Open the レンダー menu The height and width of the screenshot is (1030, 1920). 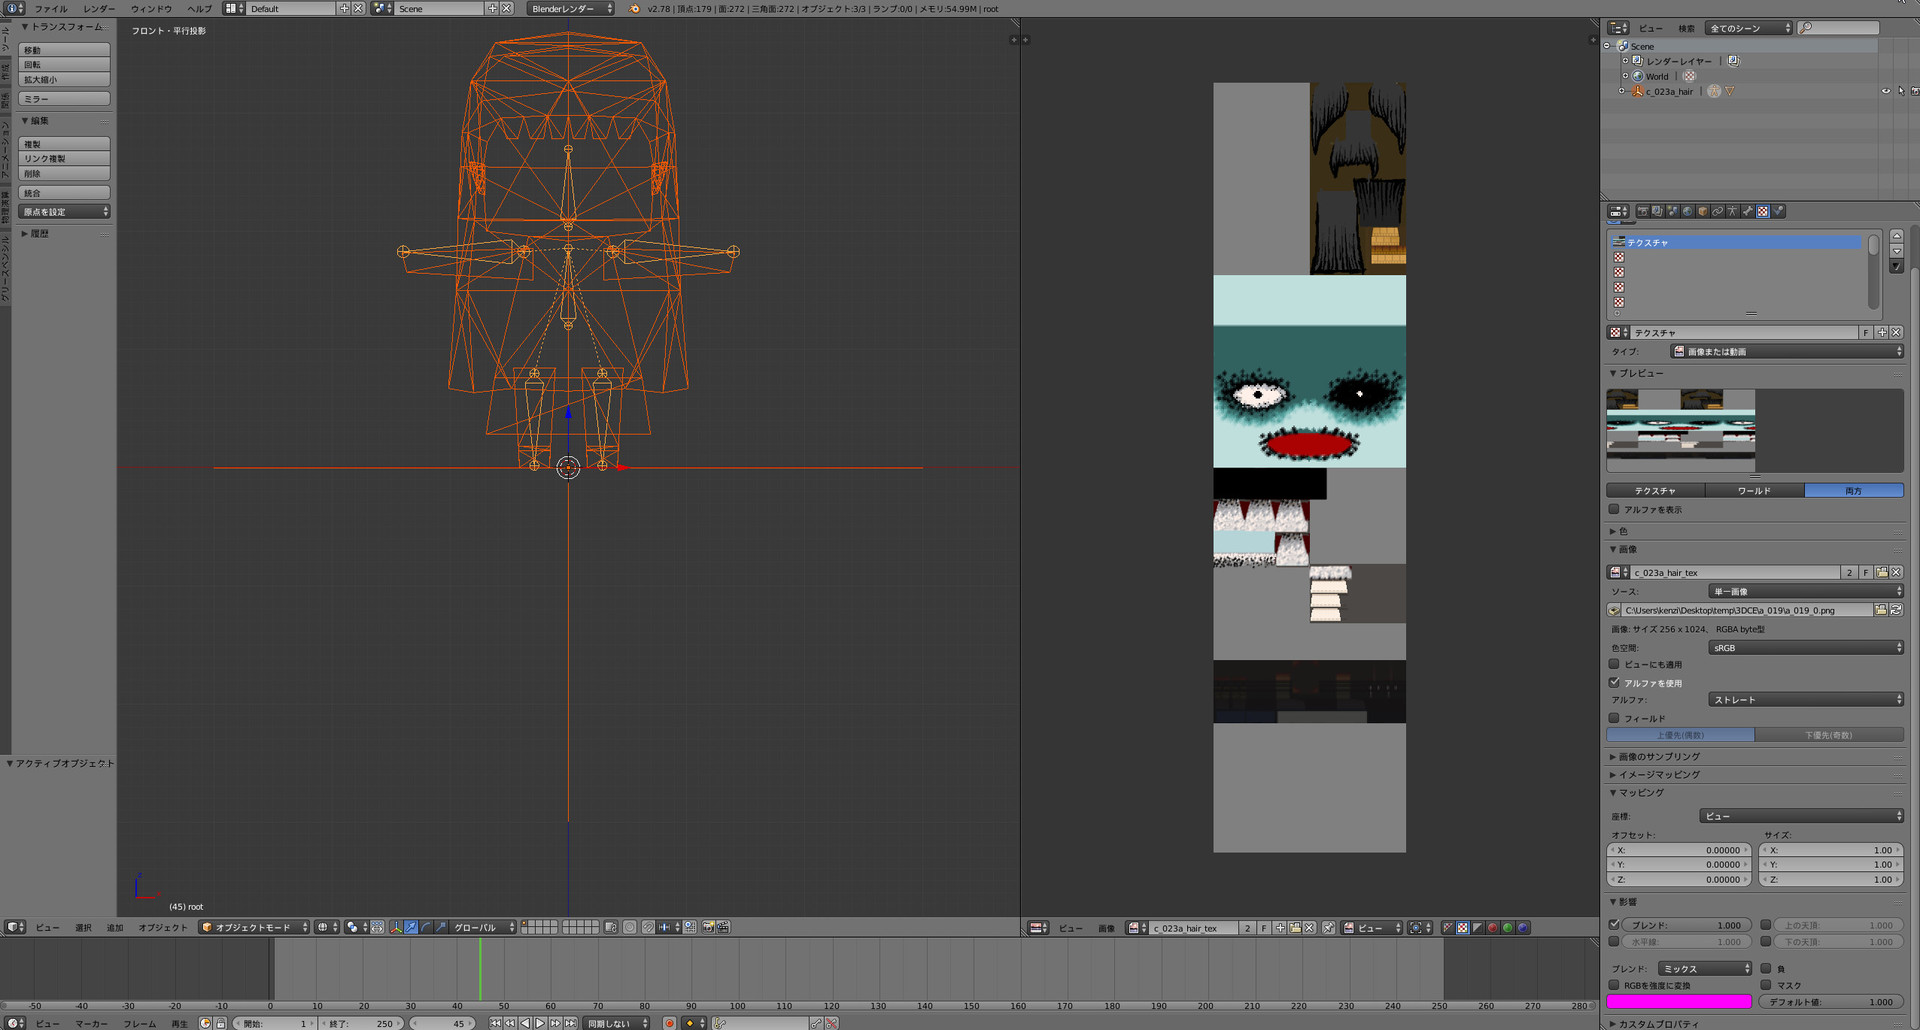coord(99,9)
